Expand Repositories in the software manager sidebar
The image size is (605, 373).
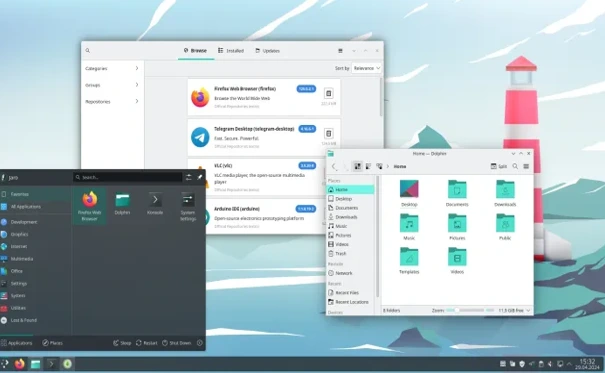[112, 101]
